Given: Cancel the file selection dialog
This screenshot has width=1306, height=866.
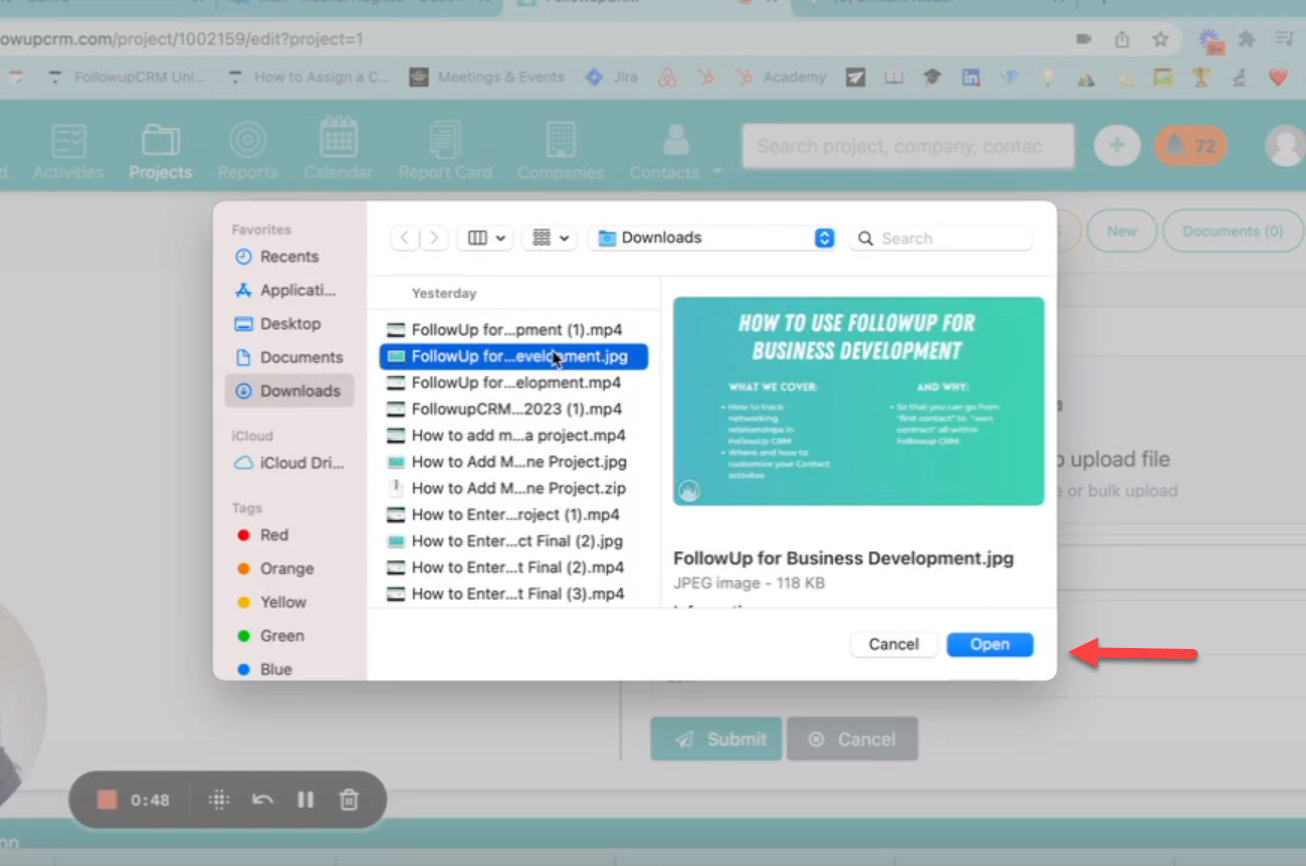Looking at the screenshot, I should 893,644.
